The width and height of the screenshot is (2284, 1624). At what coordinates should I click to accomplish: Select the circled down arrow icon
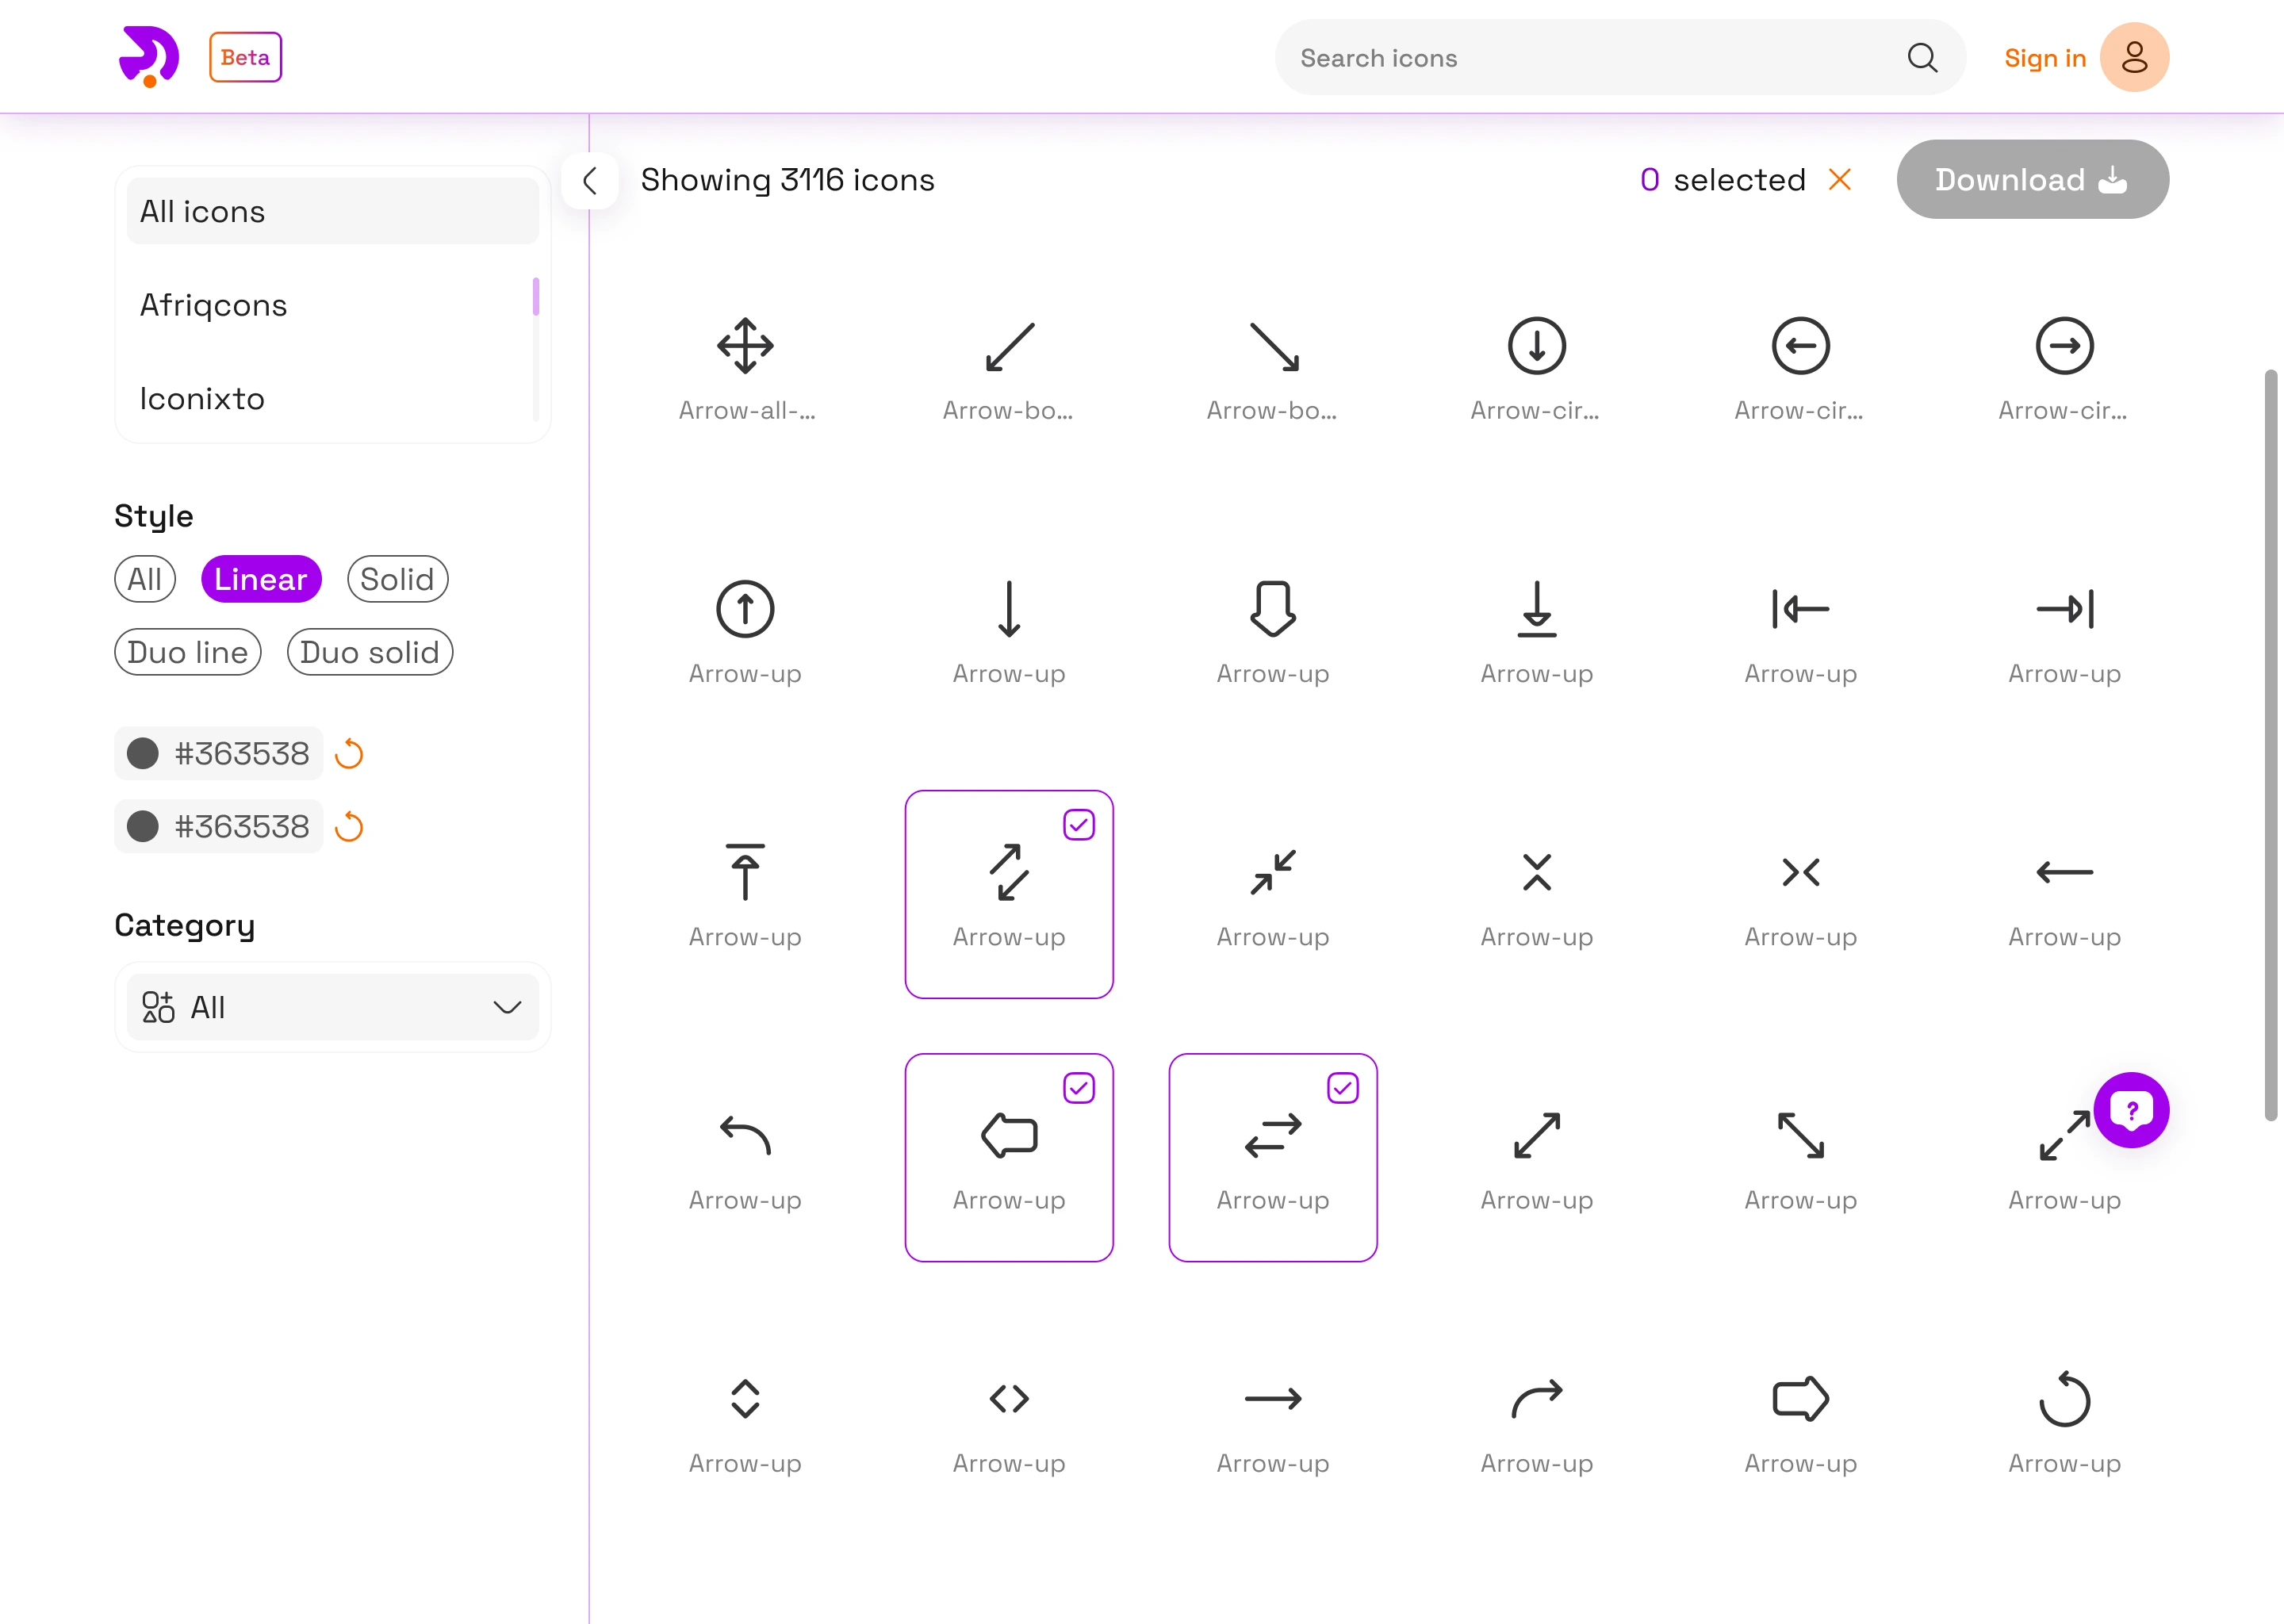pos(1536,346)
